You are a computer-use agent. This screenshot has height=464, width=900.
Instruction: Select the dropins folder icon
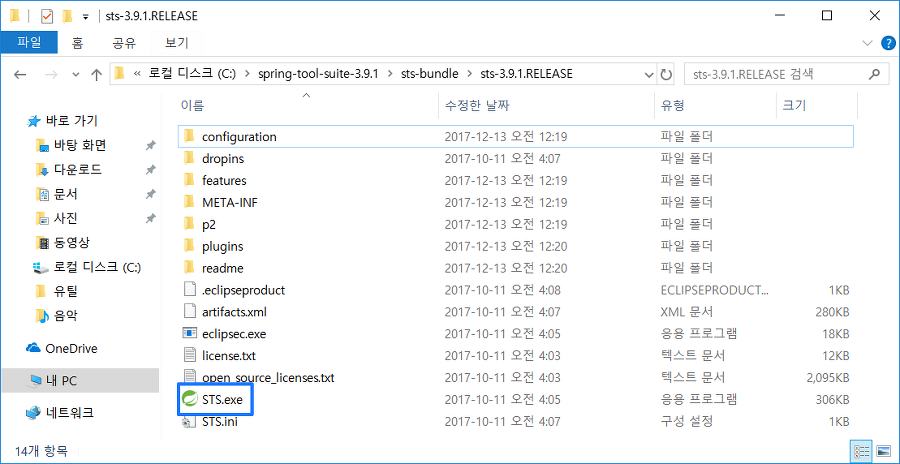(189, 158)
